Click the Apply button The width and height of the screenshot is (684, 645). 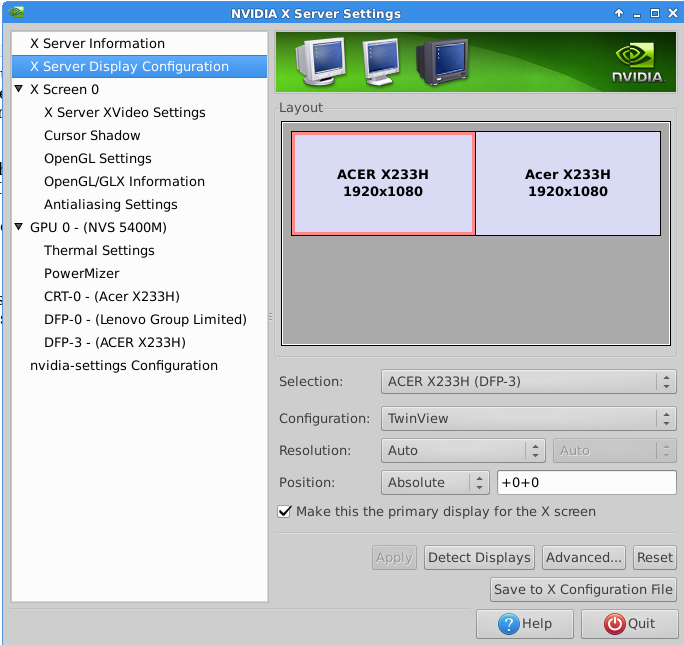tap(394, 557)
